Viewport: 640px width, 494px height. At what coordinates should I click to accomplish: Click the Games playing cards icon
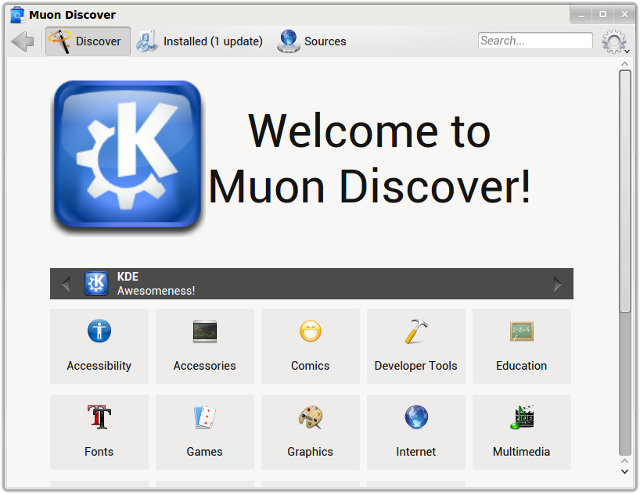[x=205, y=417]
